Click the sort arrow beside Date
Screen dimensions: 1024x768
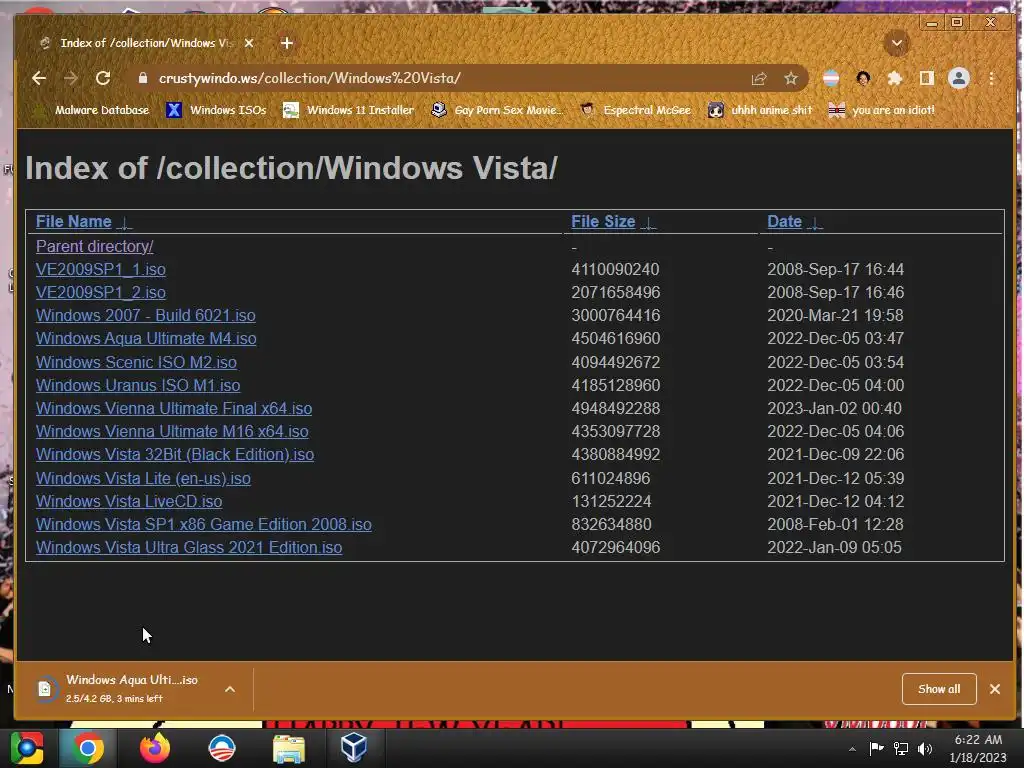tap(814, 223)
